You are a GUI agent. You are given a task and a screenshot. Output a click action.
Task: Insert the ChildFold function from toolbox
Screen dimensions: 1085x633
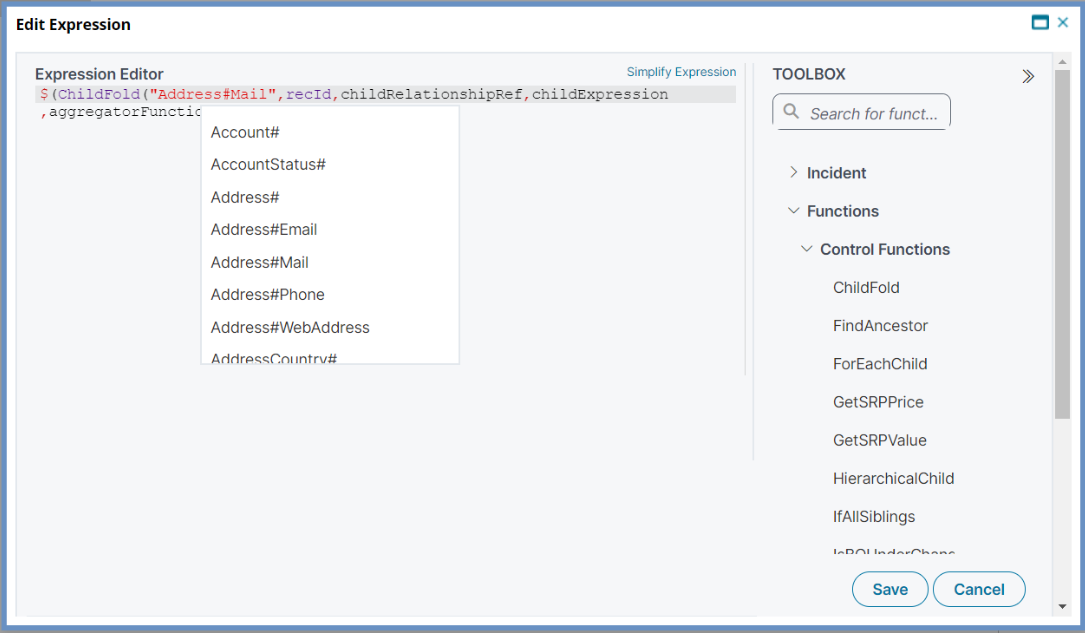point(866,287)
